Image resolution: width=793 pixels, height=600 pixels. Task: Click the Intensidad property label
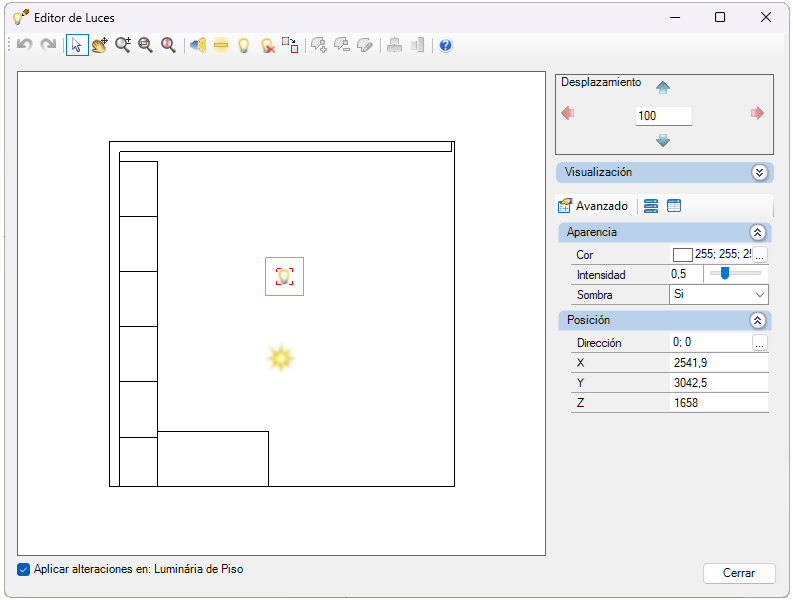(x=601, y=275)
